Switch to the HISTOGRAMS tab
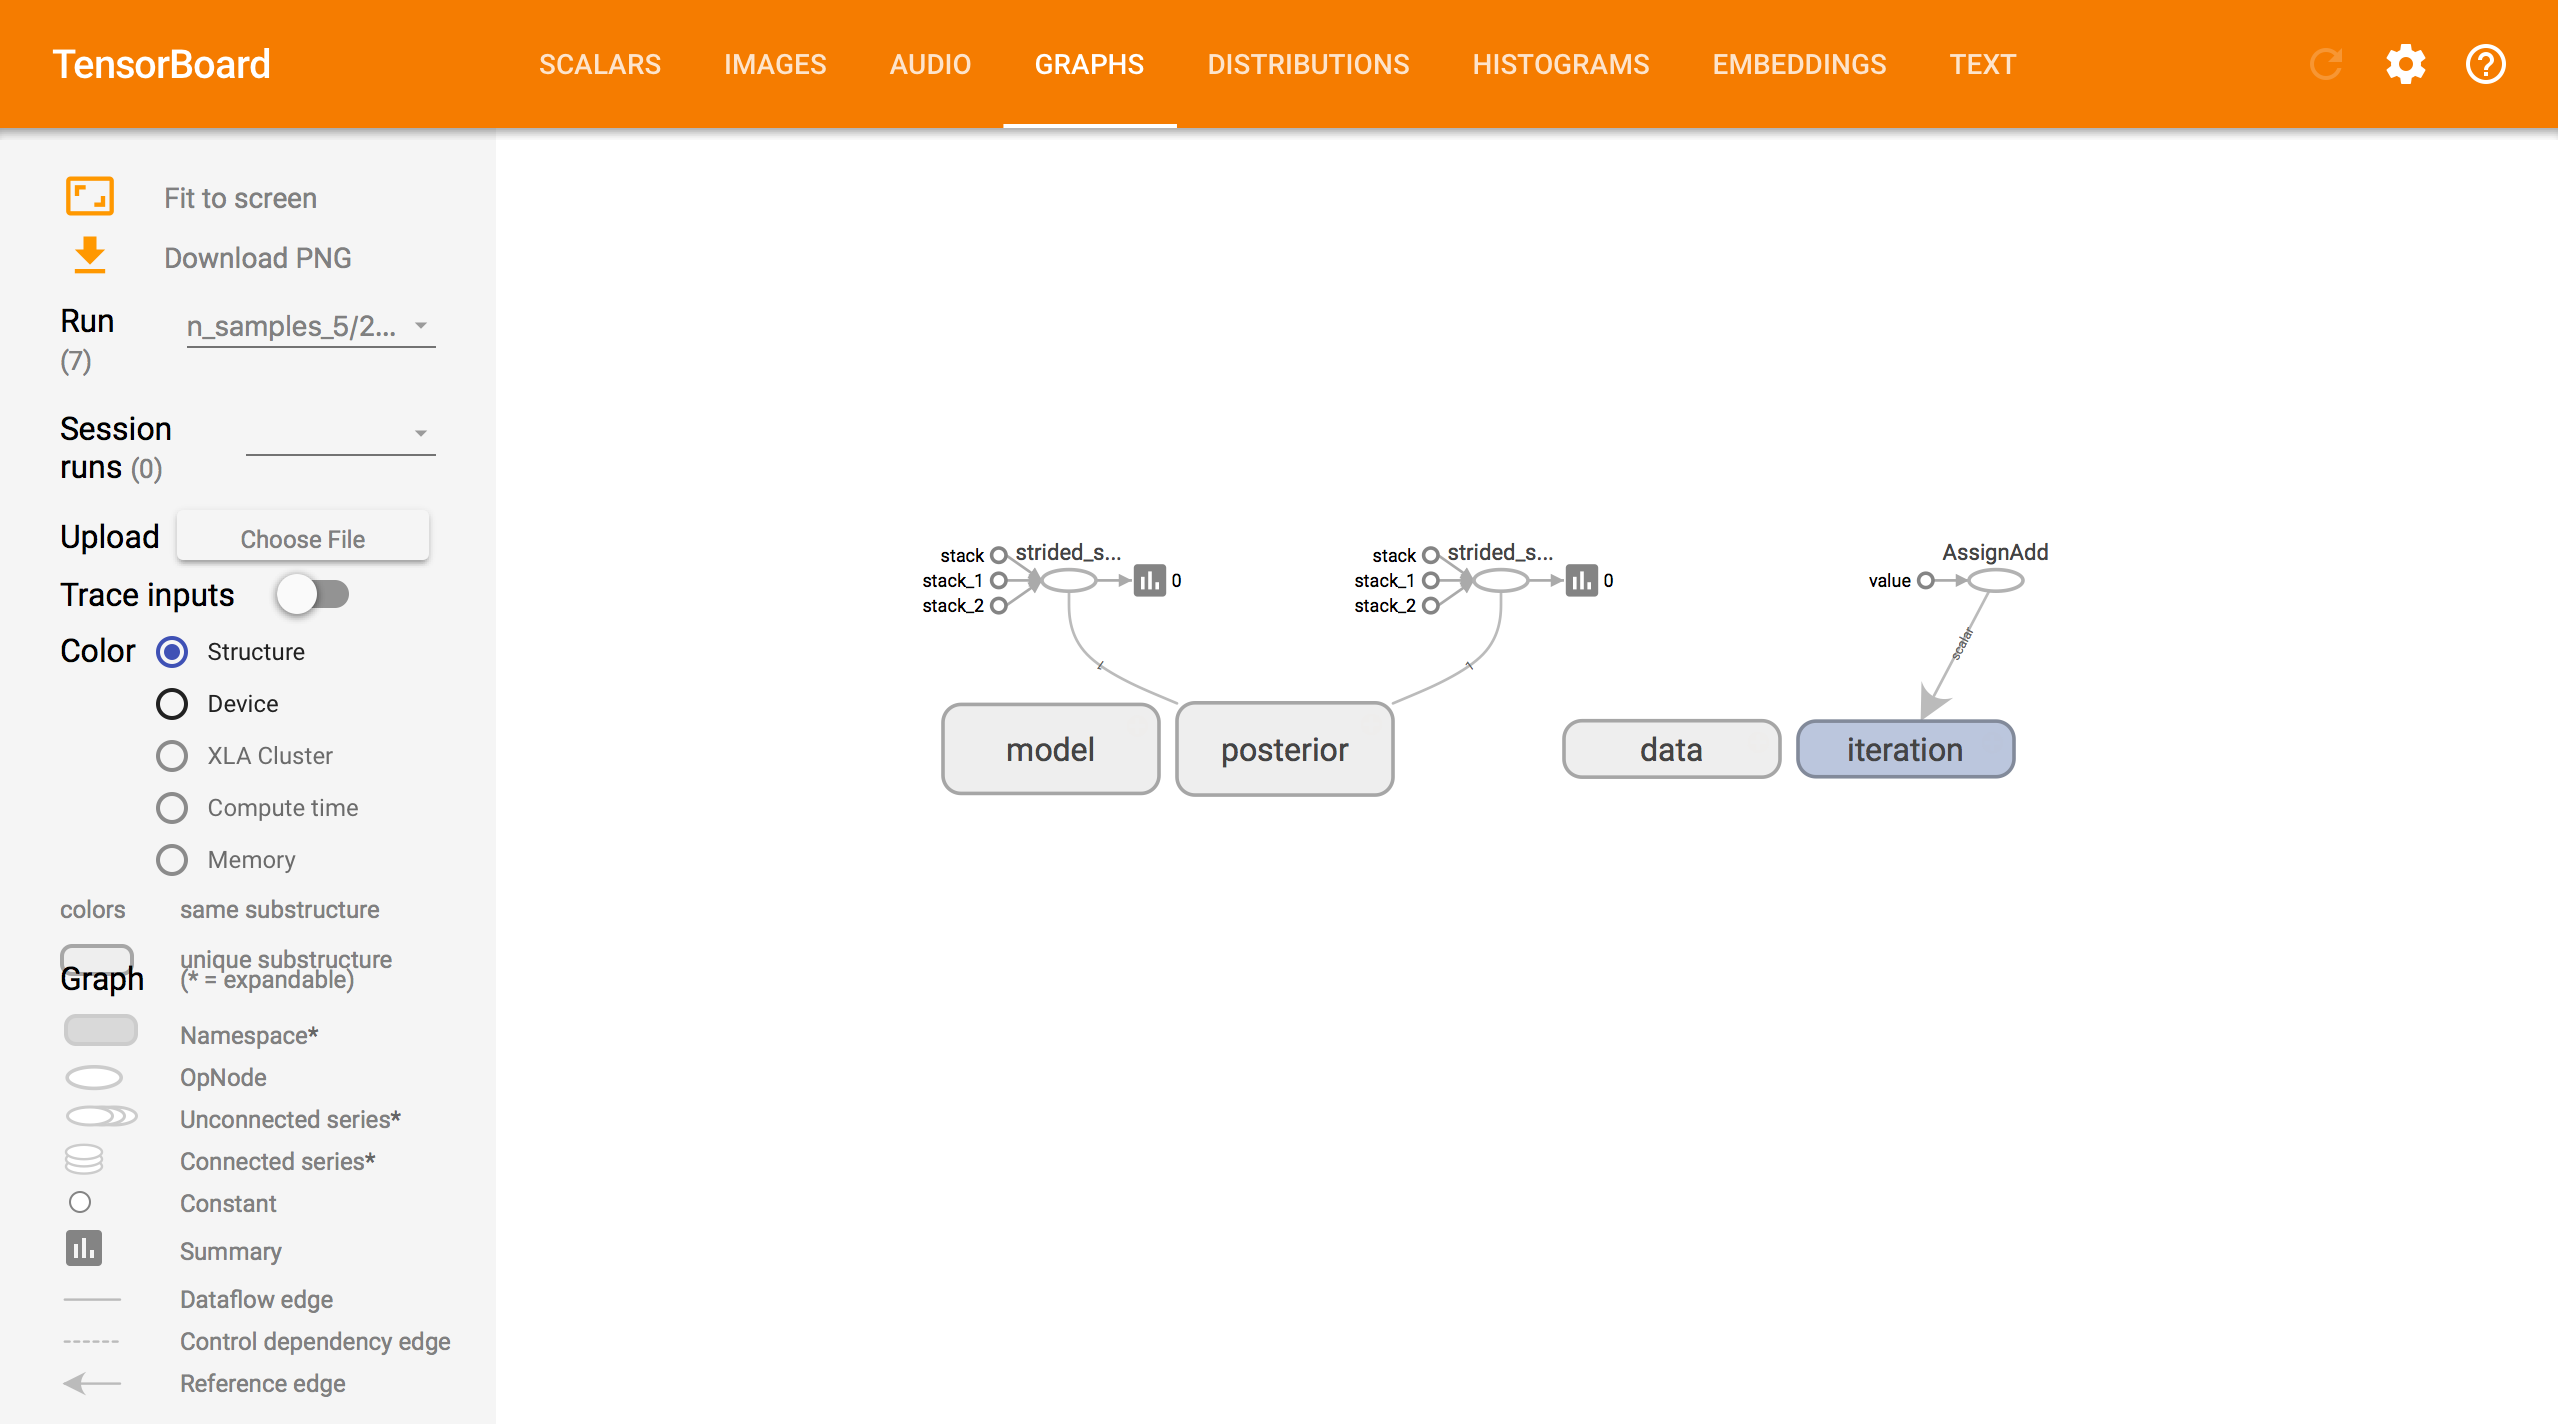This screenshot has height=1424, width=2558. 1560,65
